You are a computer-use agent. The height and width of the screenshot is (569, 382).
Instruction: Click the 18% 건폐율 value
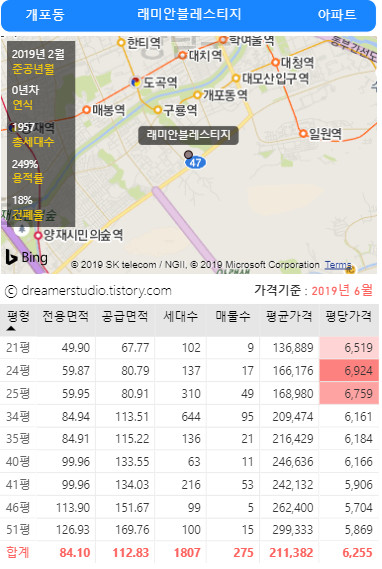tap(22, 200)
